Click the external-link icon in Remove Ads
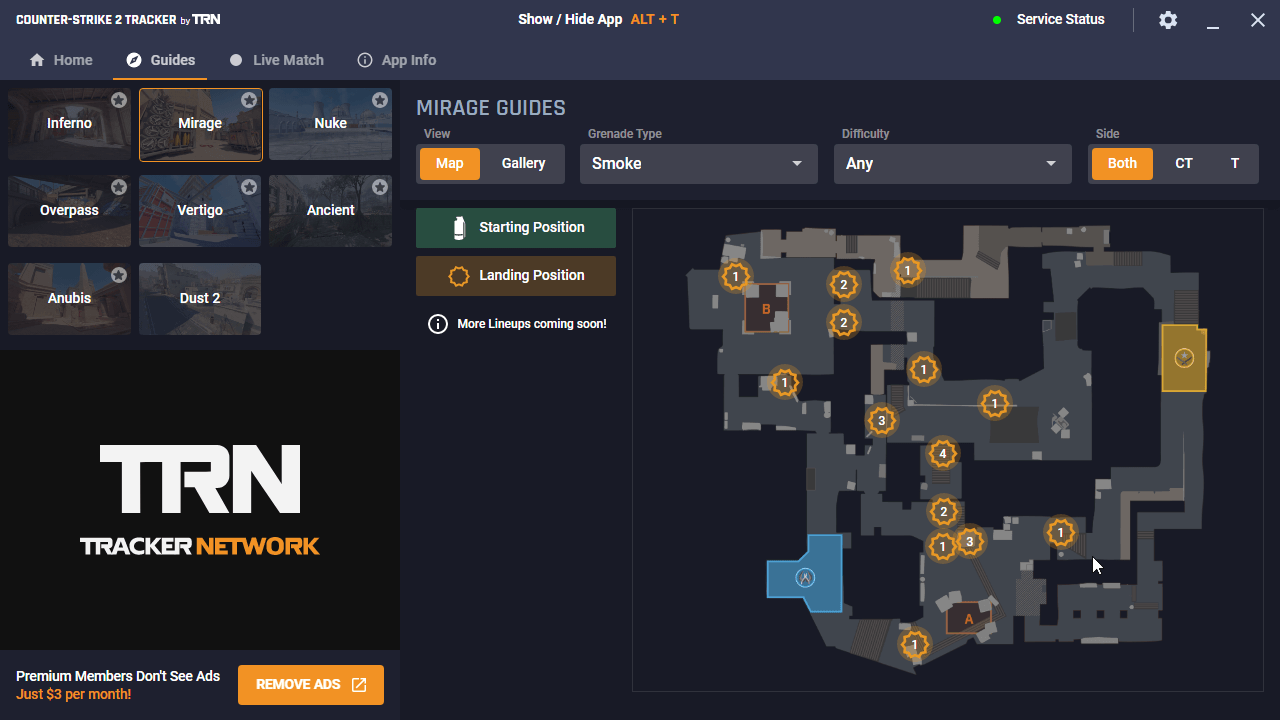The width and height of the screenshot is (1280, 720). [359, 685]
